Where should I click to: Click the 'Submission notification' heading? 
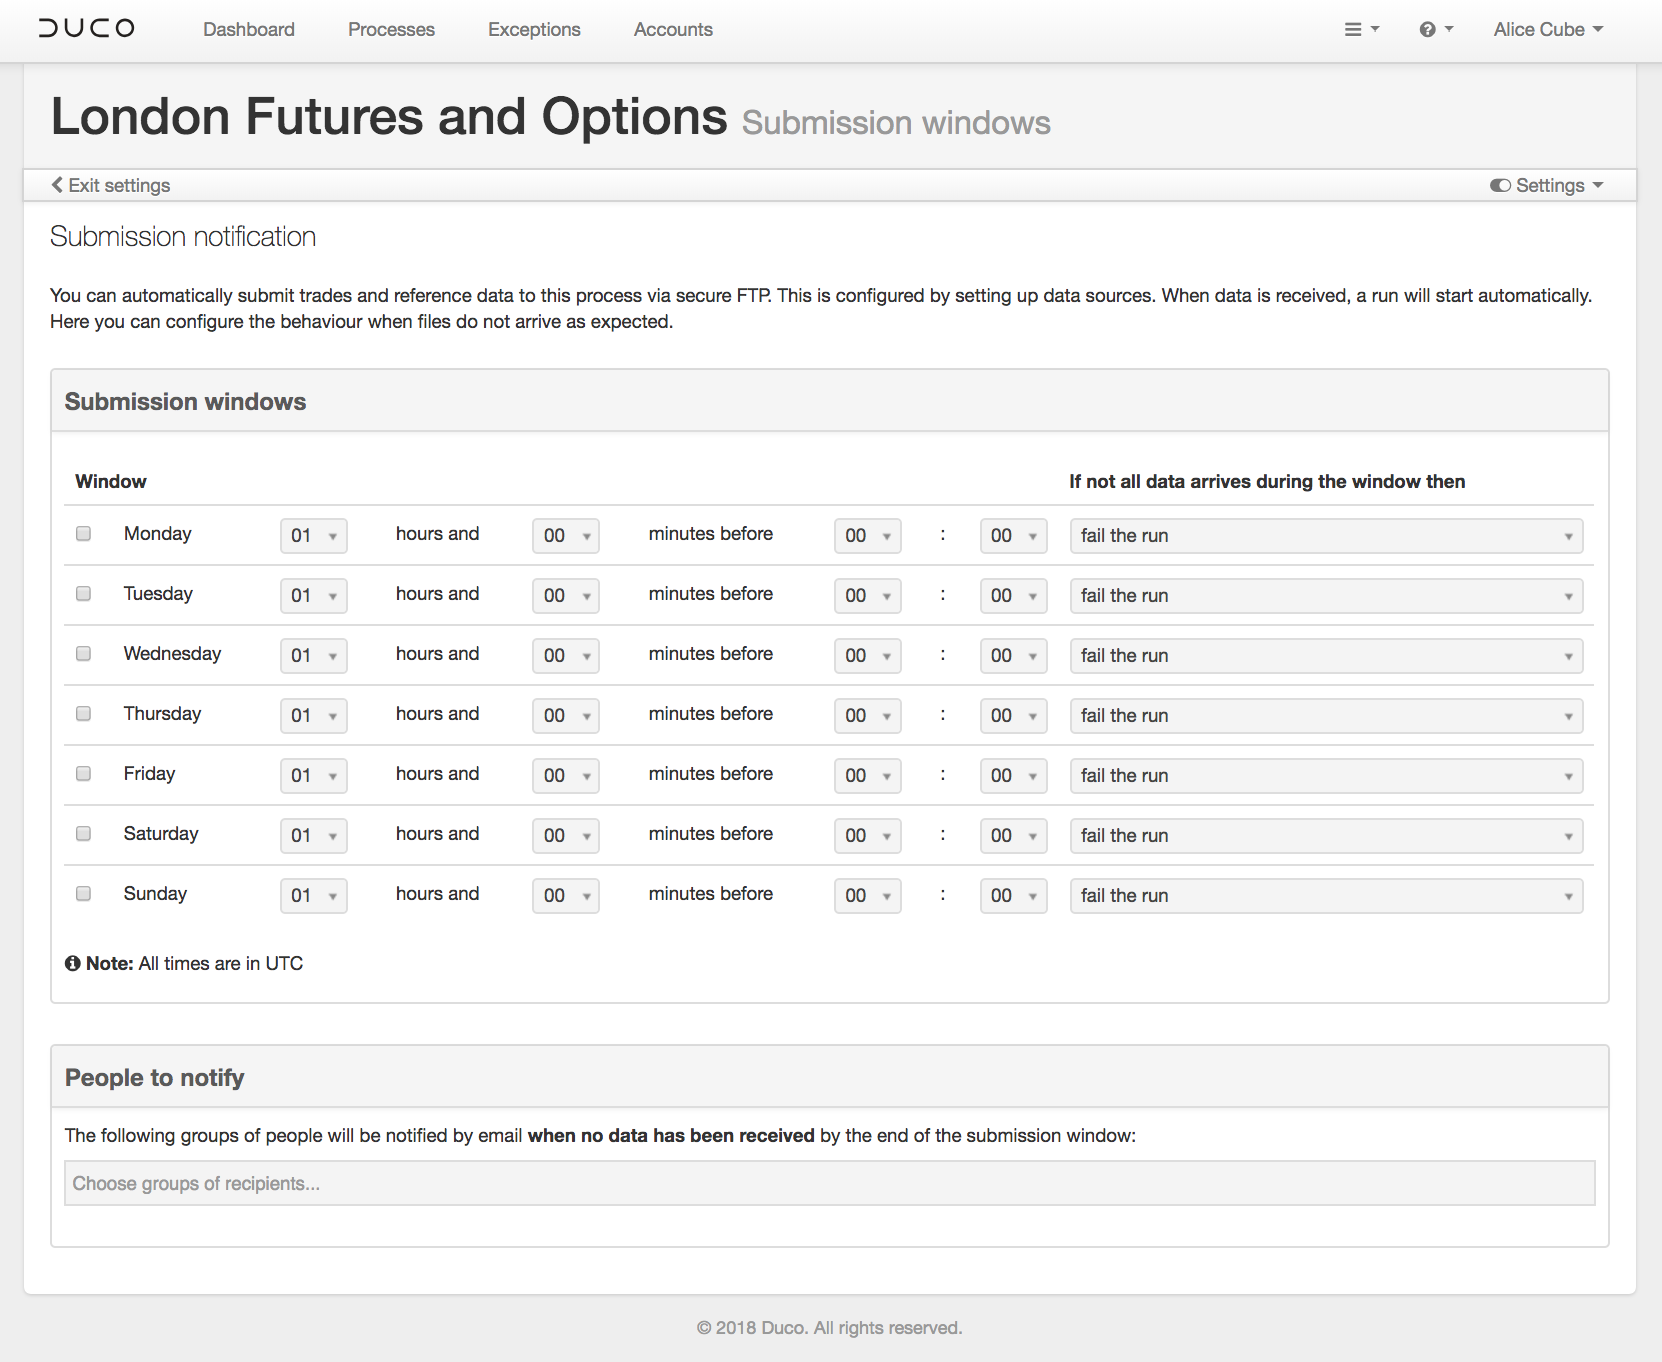[x=183, y=236]
